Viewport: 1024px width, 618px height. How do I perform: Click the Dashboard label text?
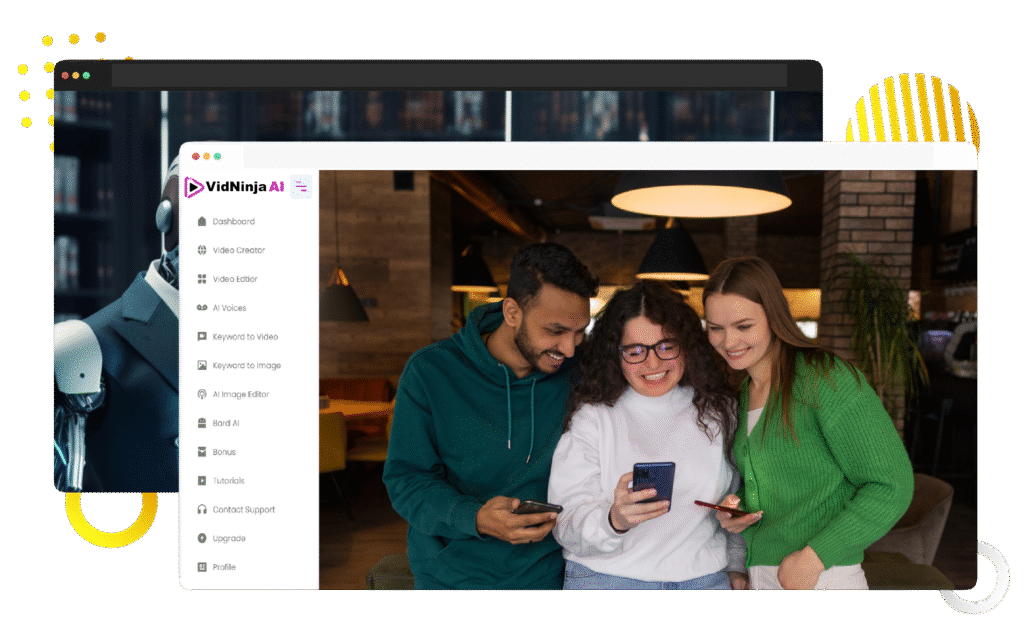(x=233, y=222)
